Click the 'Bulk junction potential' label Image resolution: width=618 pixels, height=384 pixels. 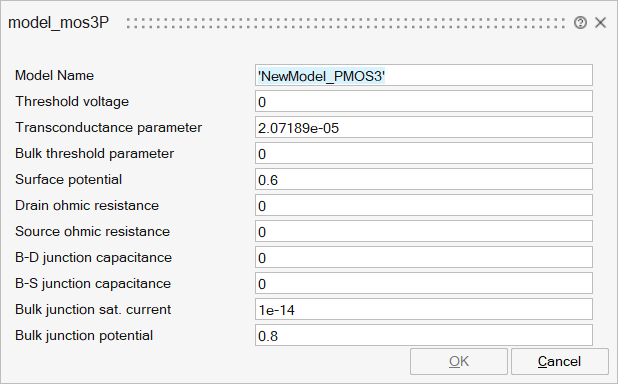tap(84, 336)
